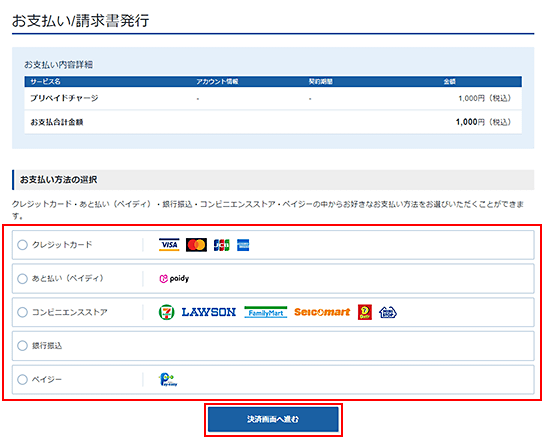The width and height of the screenshot is (550, 448).
Task: Click the Mastercard logo
Action: point(196,245)
